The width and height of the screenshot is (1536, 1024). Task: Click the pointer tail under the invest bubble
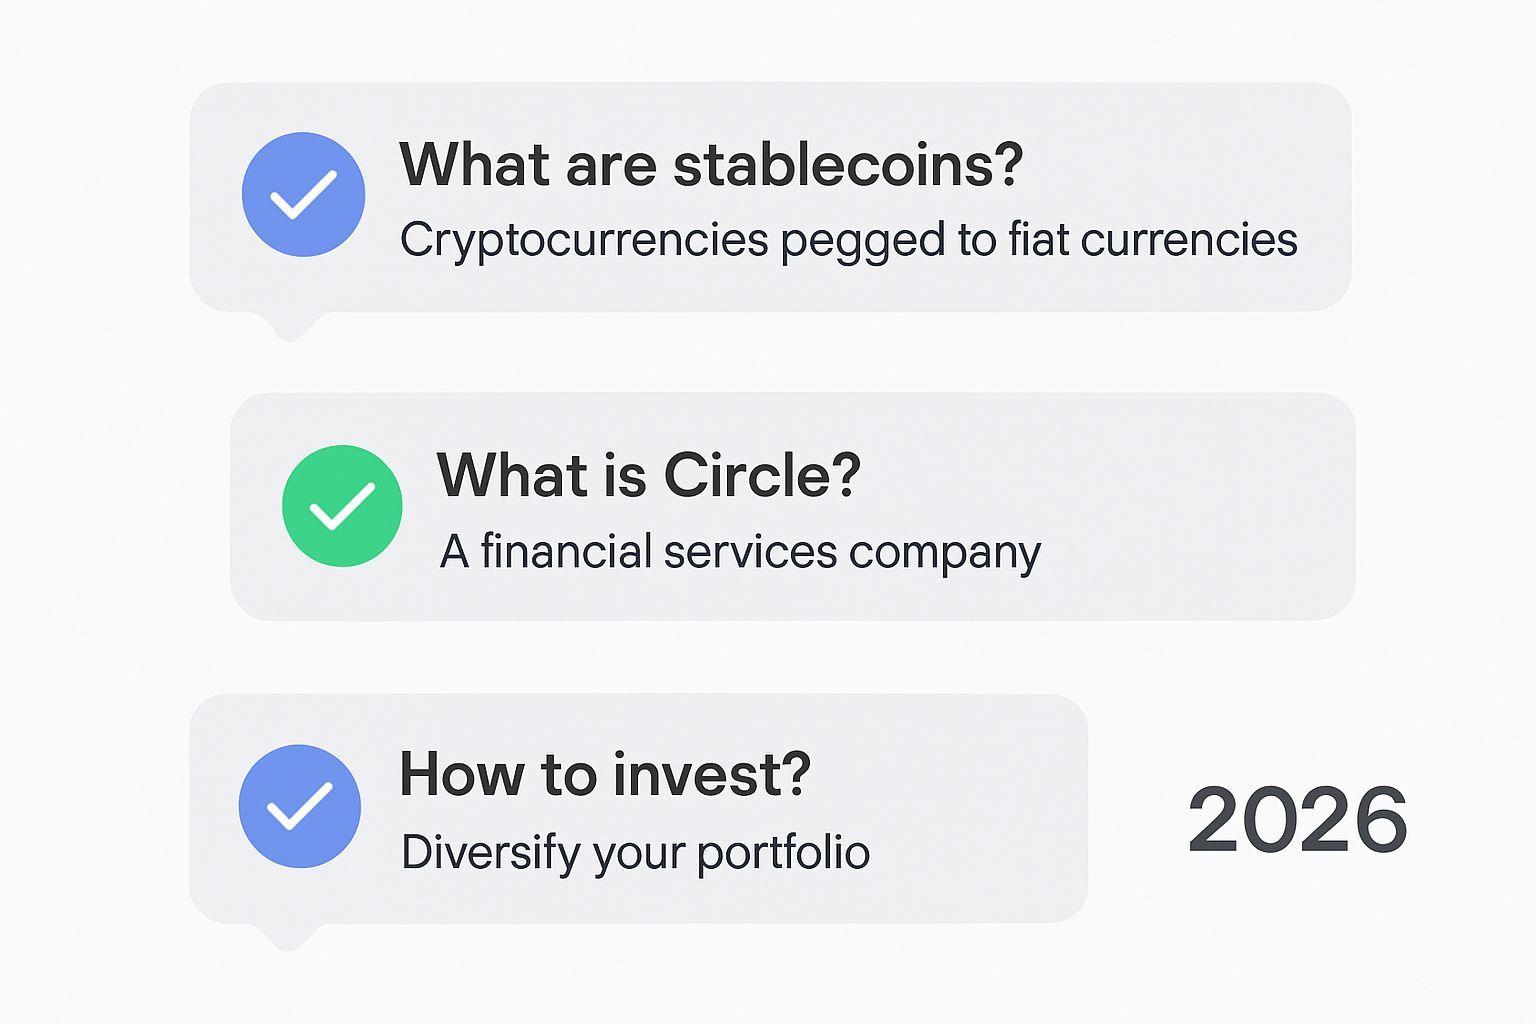click(x=288, y=936)
